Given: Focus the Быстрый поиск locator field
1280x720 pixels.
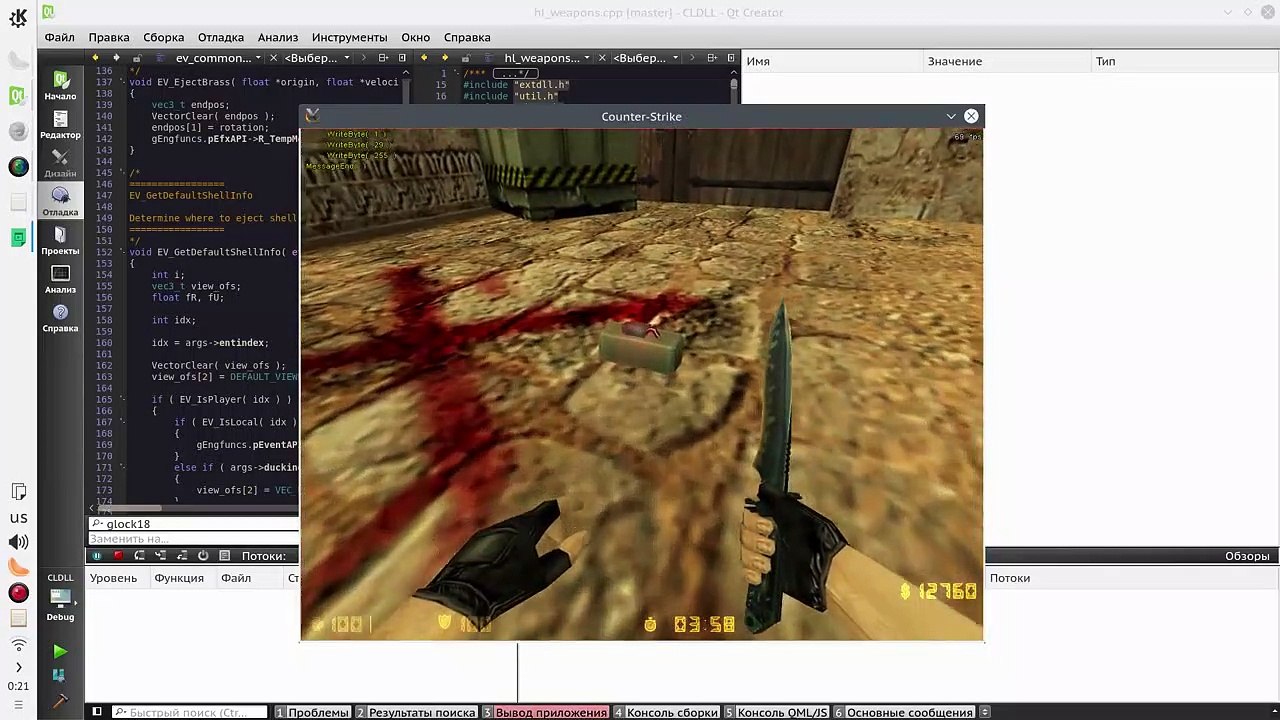Looking at the screenshot, I should click(189, 712).
